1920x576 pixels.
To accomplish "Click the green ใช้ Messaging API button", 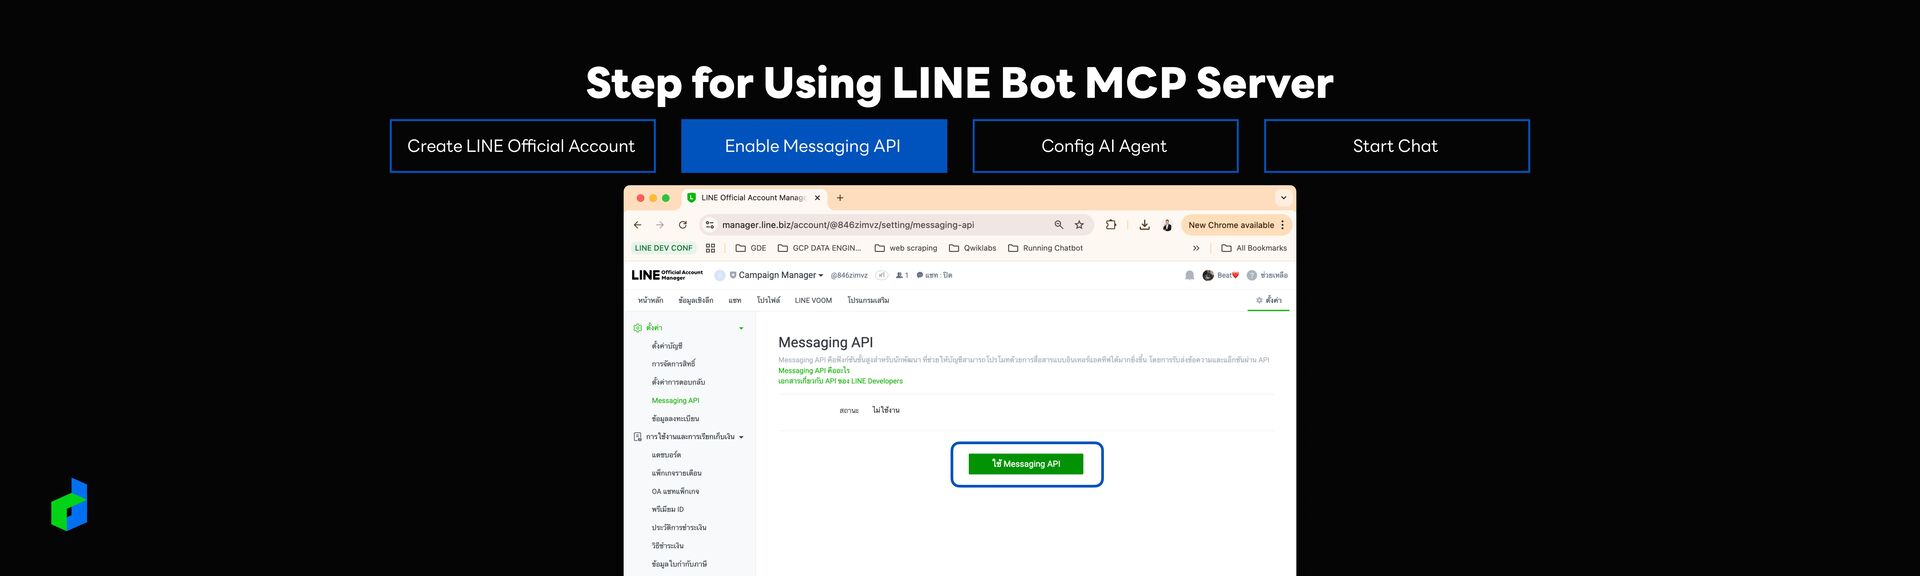I will click(1026, 464).
